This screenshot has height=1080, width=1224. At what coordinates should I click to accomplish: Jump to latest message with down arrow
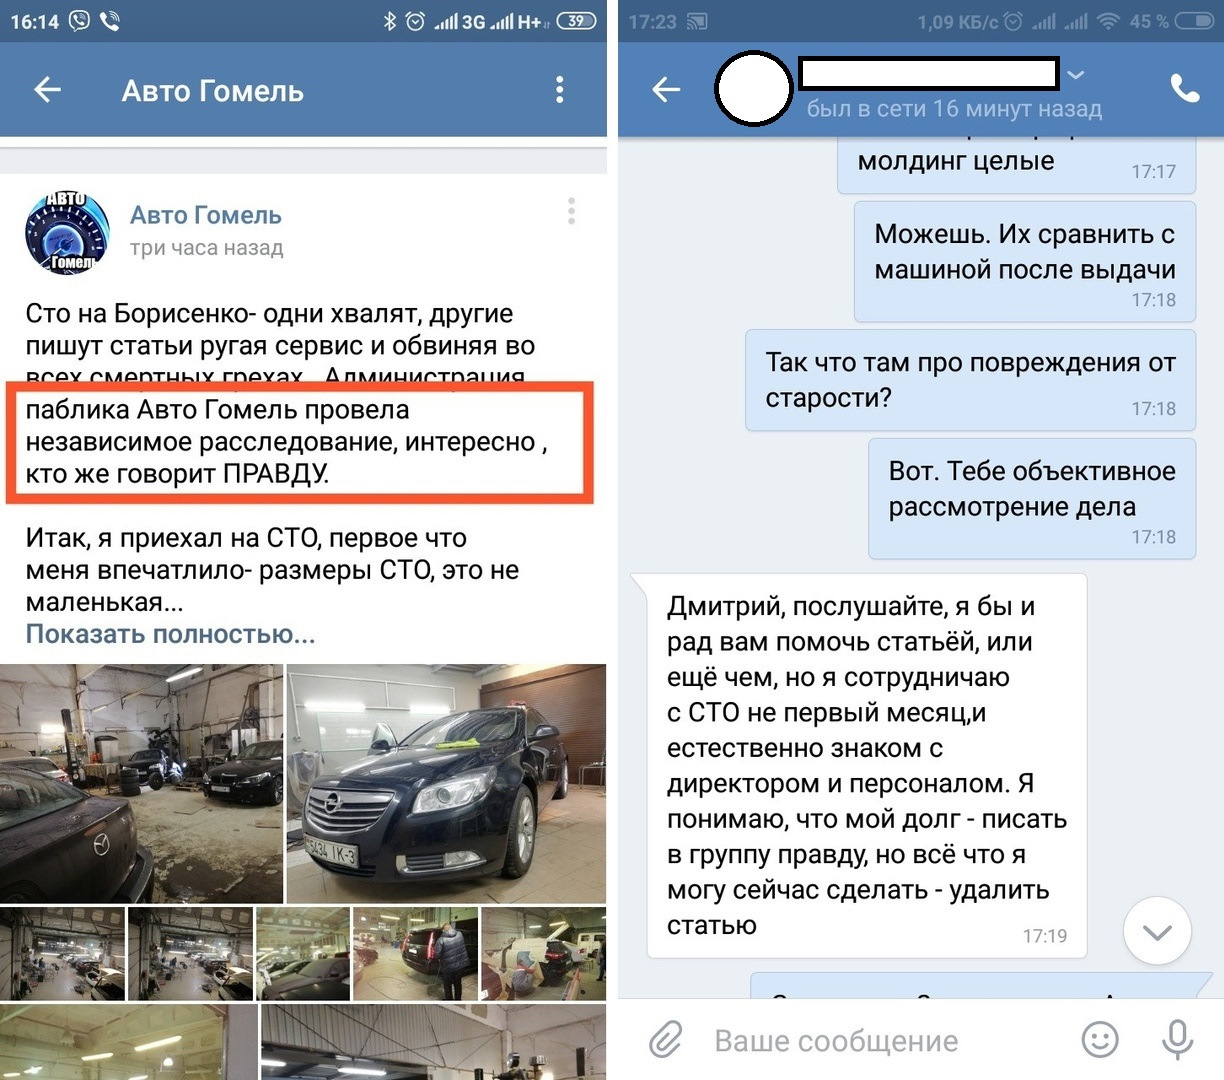click(x=1157, y=932)
